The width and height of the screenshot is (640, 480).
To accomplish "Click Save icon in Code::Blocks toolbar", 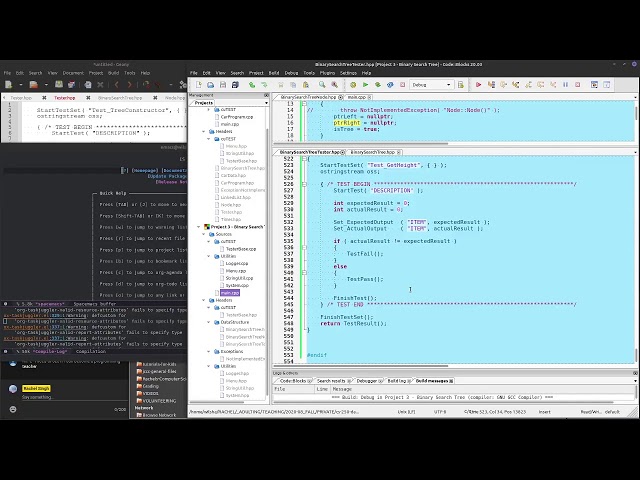I will coord(223,84).
